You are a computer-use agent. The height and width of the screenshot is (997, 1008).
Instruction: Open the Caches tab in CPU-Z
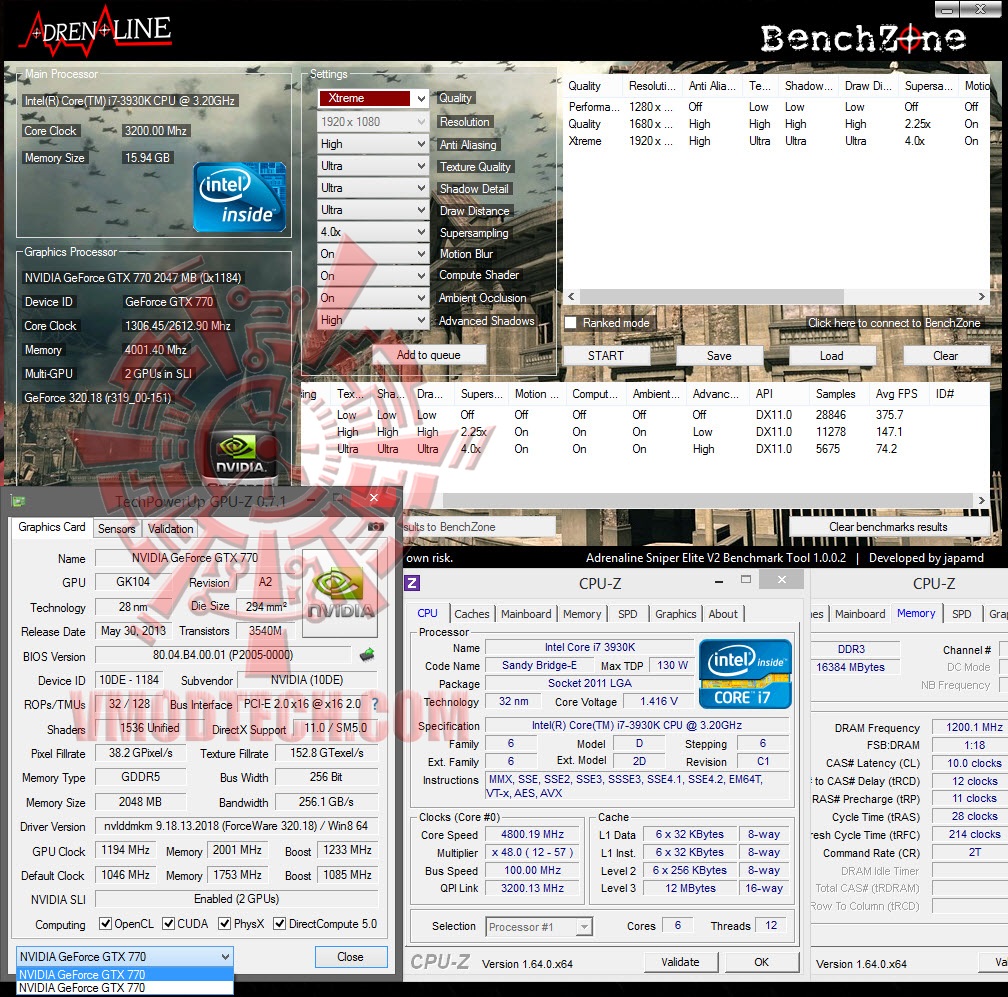[472, 614]
